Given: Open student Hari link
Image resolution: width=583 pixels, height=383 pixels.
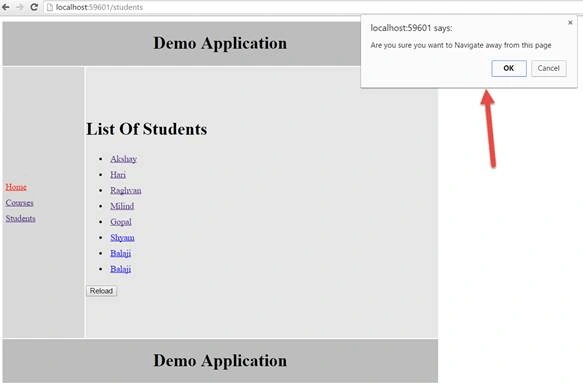Looking at the screenshot, I should pos(118,175).
